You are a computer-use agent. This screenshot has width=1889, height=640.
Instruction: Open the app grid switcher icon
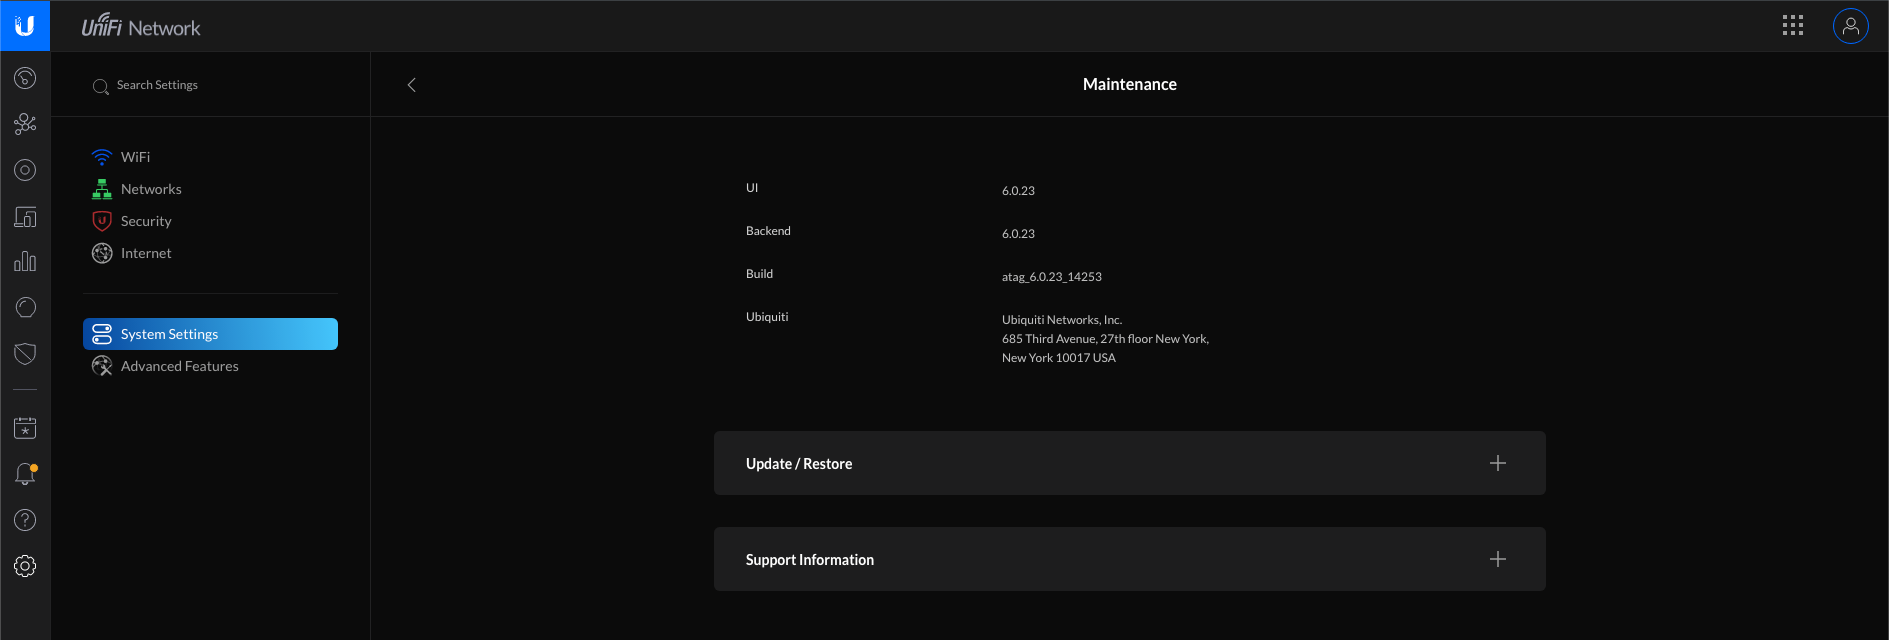click(x=1792, y=26)
